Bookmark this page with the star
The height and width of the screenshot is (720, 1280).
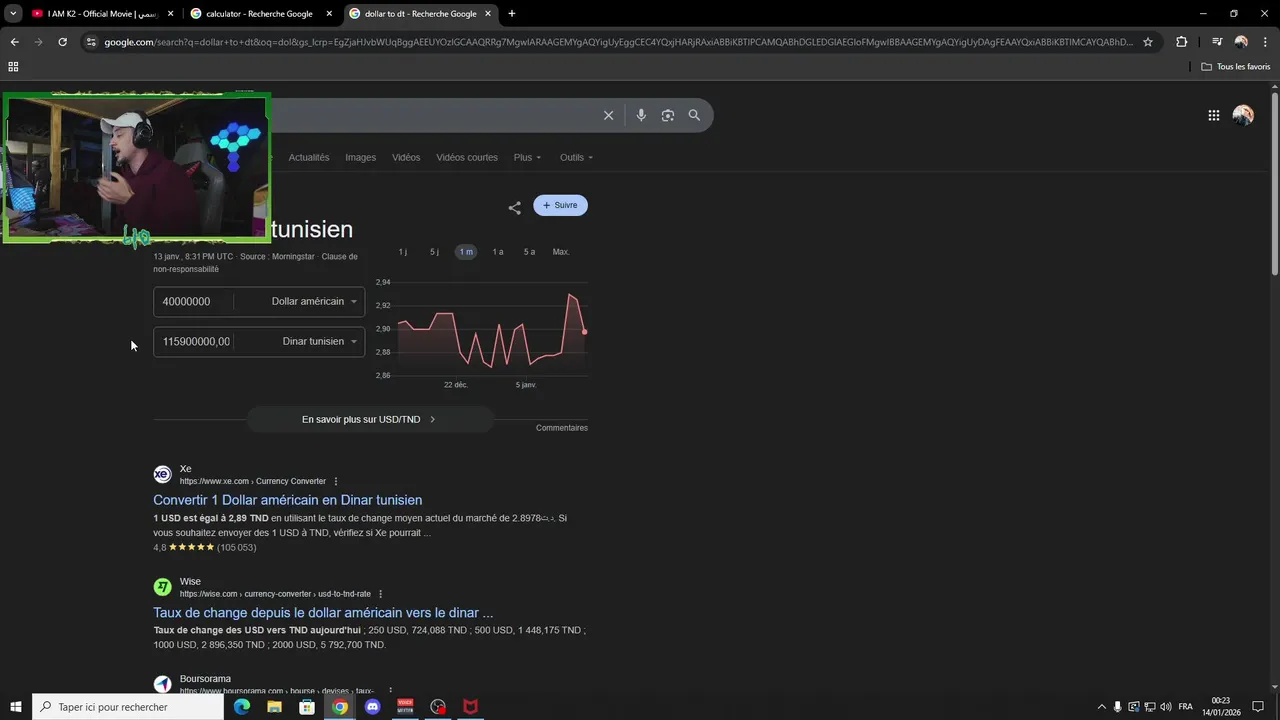pos(1148,42)
